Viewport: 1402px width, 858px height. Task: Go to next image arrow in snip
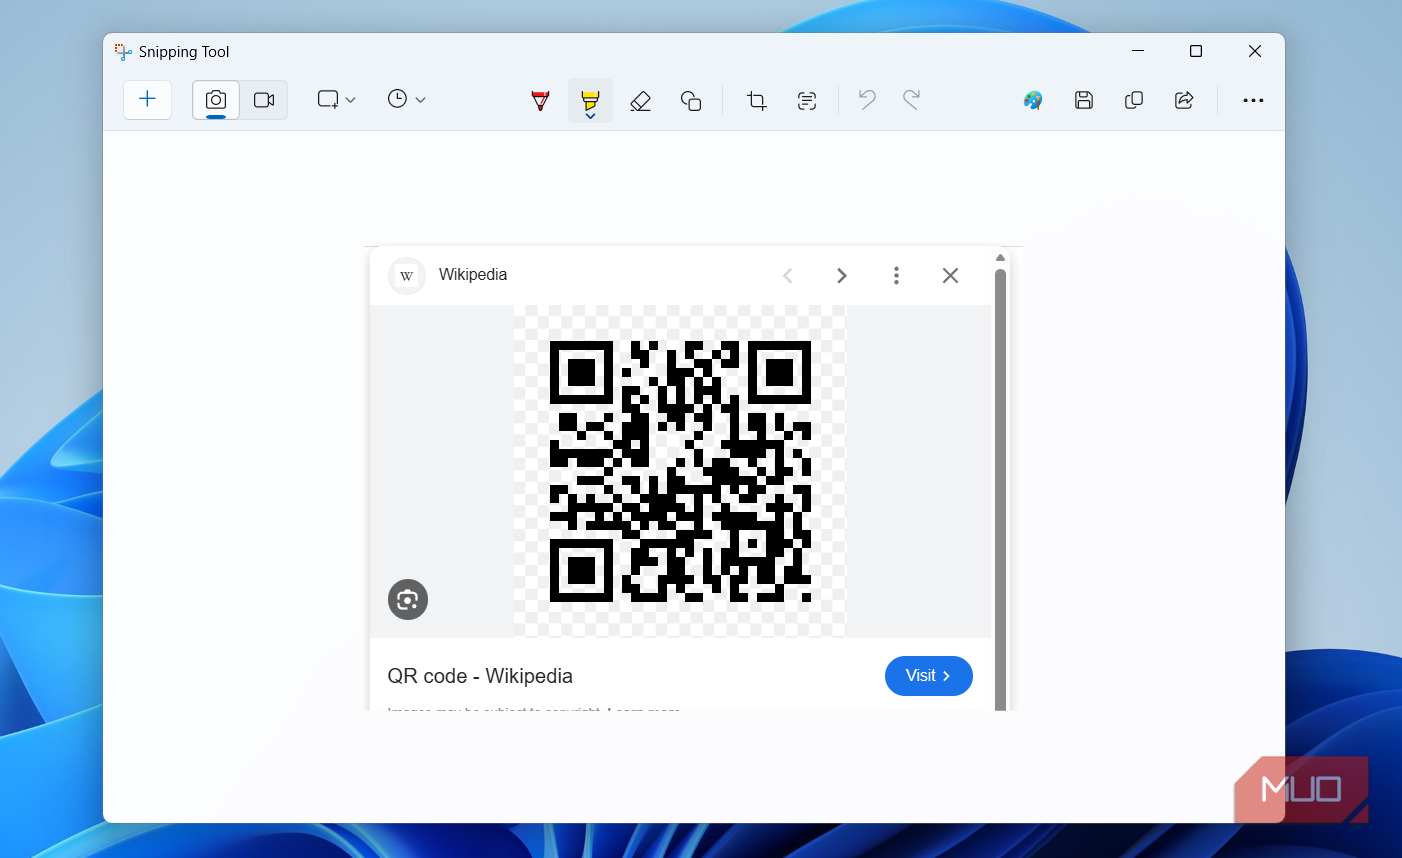842,276
